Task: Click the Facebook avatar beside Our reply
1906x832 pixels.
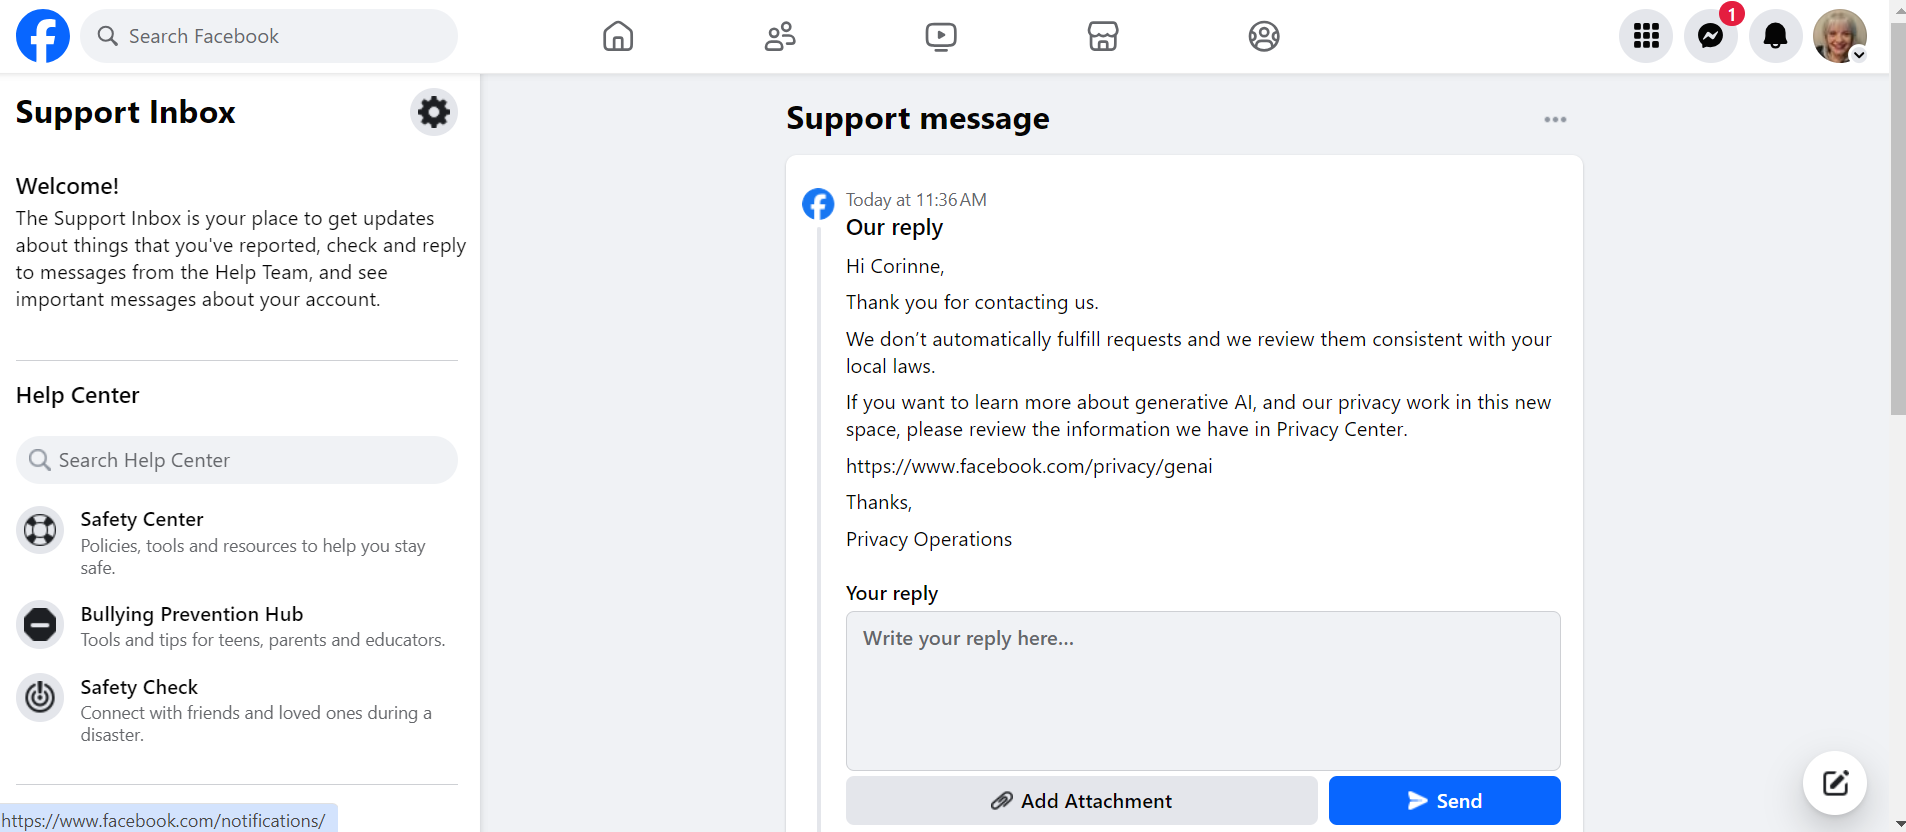Action: (x=818, y=204)
